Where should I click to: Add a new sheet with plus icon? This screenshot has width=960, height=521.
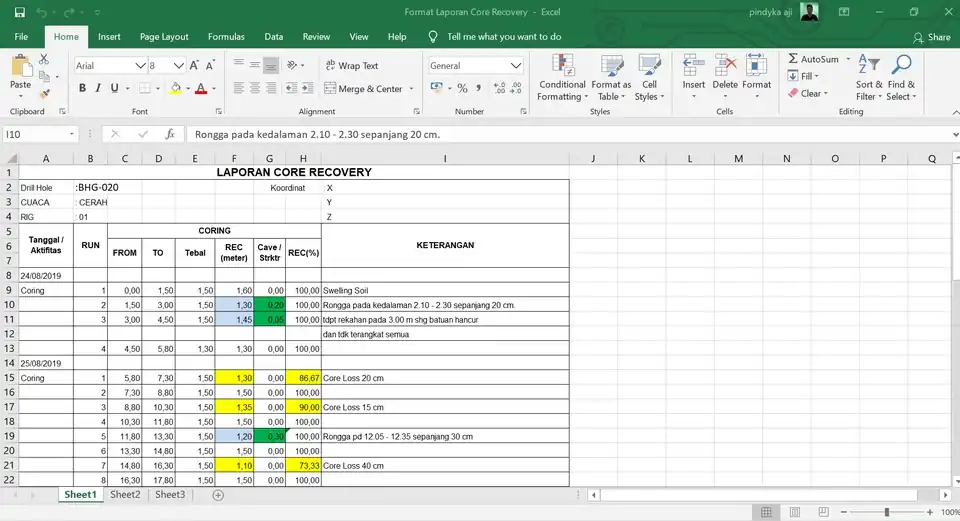[x=218, y=495]
